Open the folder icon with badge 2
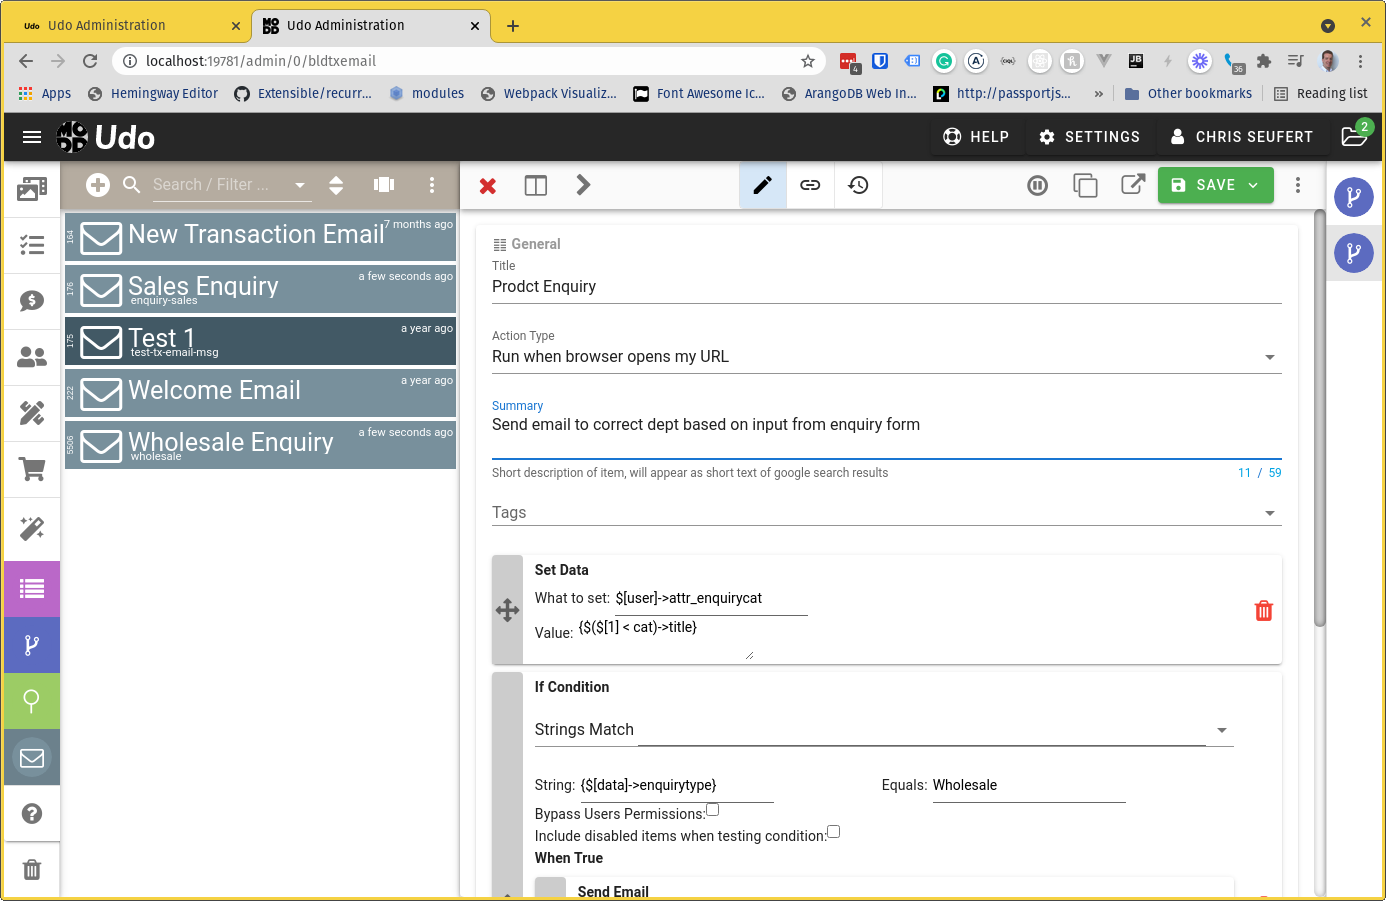The width and height of the screenshot is (1386, 901). click(x=1354, y=137)
